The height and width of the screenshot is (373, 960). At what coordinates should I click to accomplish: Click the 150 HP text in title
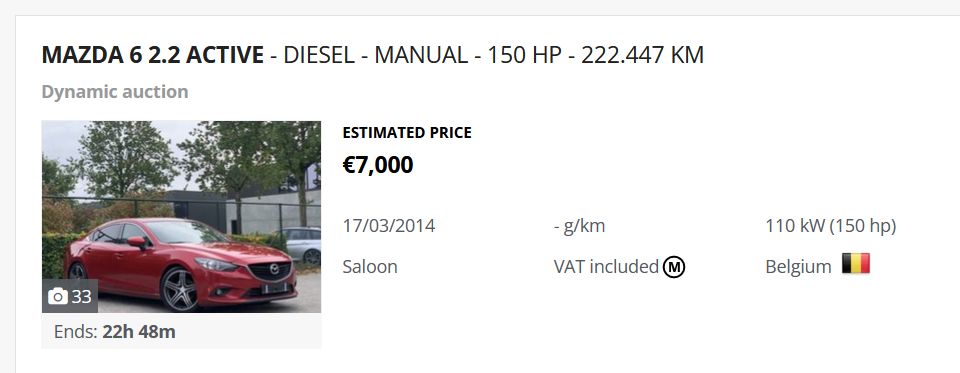point(524,55)
